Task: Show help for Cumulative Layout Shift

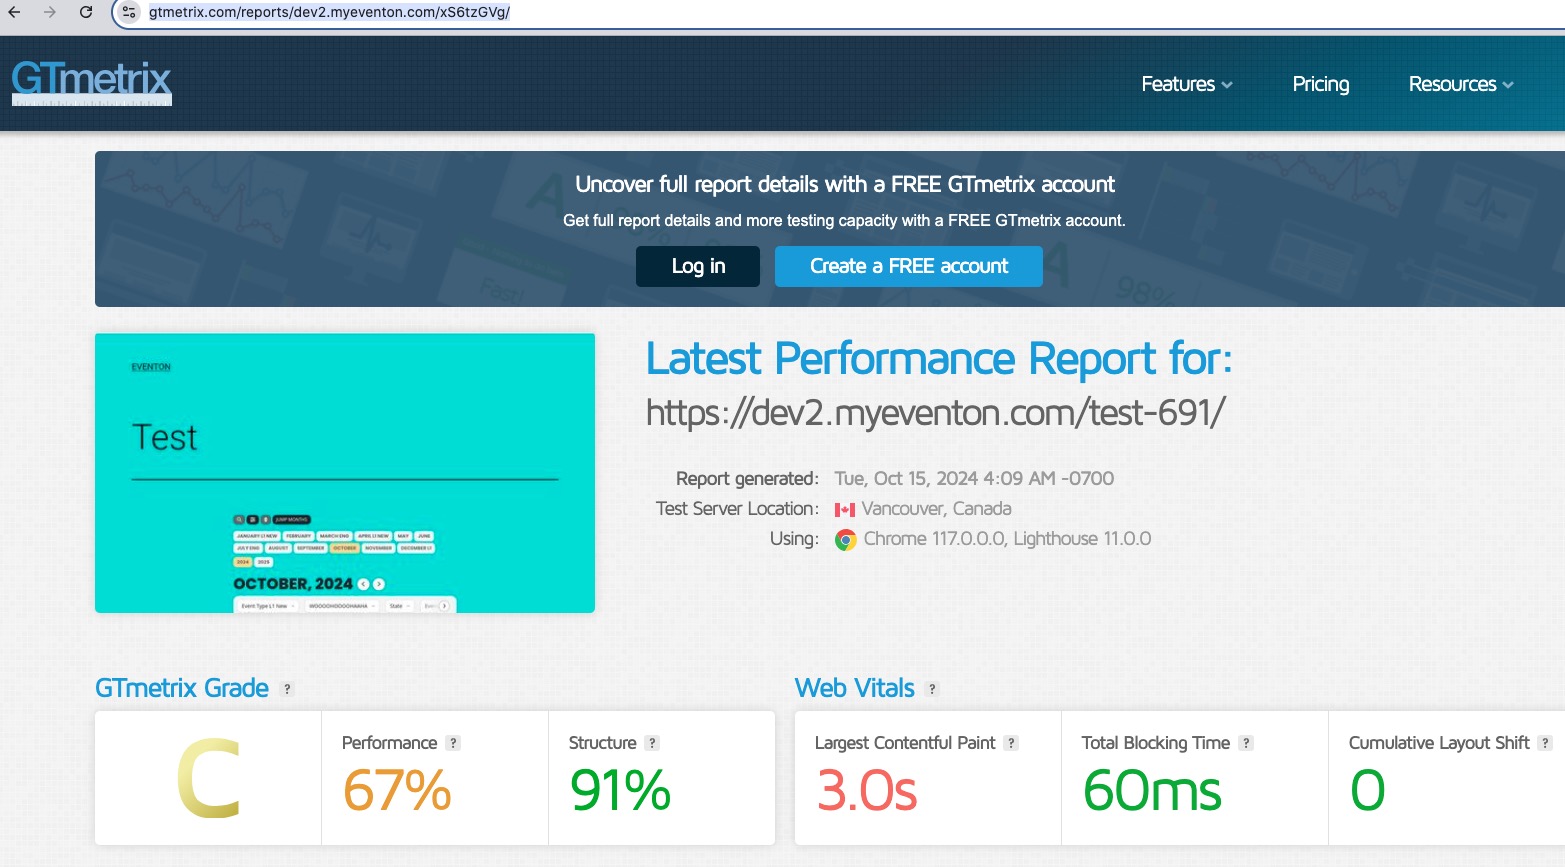Action: coord(1545,743)
